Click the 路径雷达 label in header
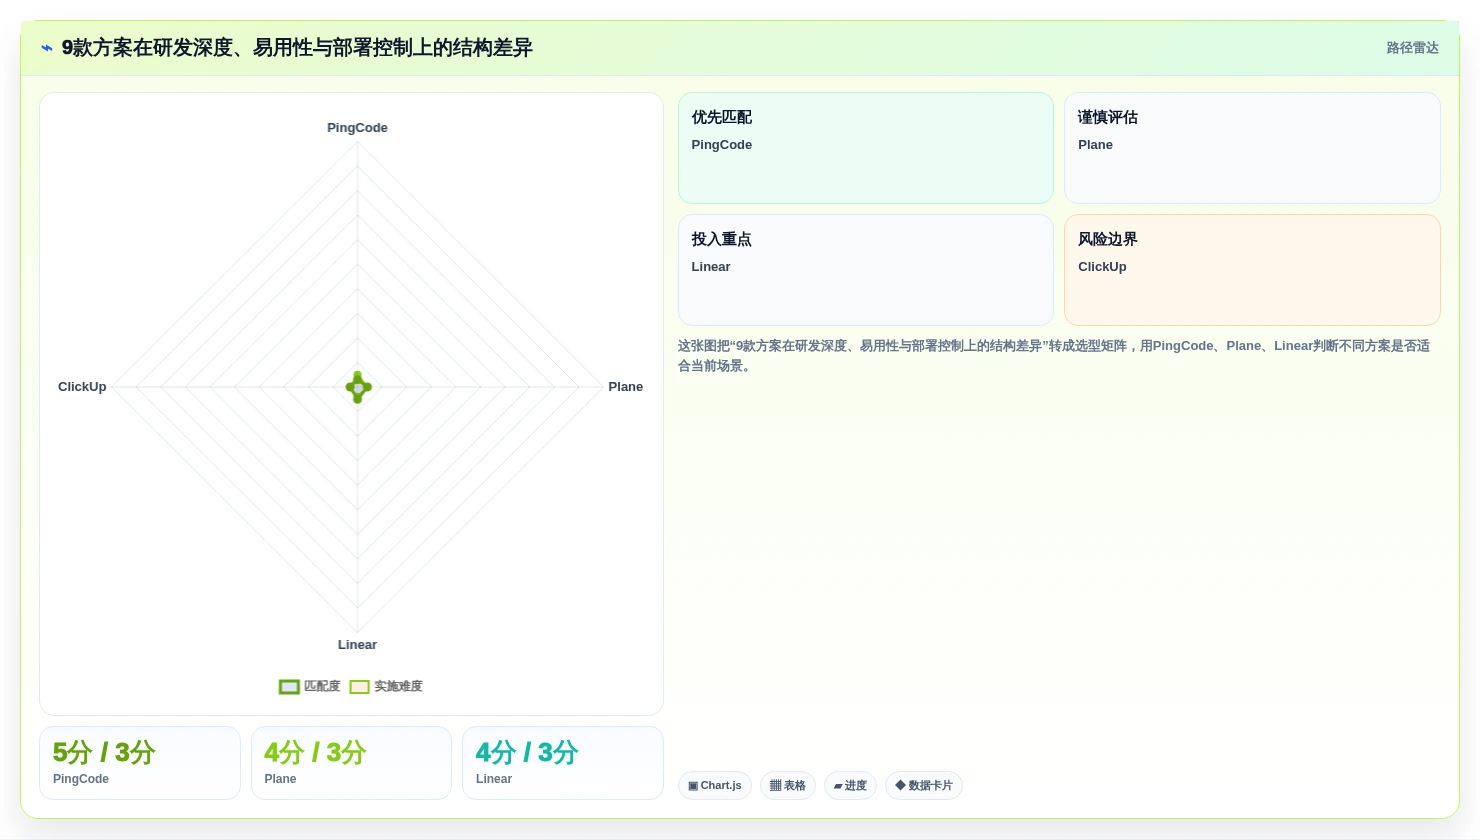The width and height of the screenshot is (1480, 840). click(1412, 48)
